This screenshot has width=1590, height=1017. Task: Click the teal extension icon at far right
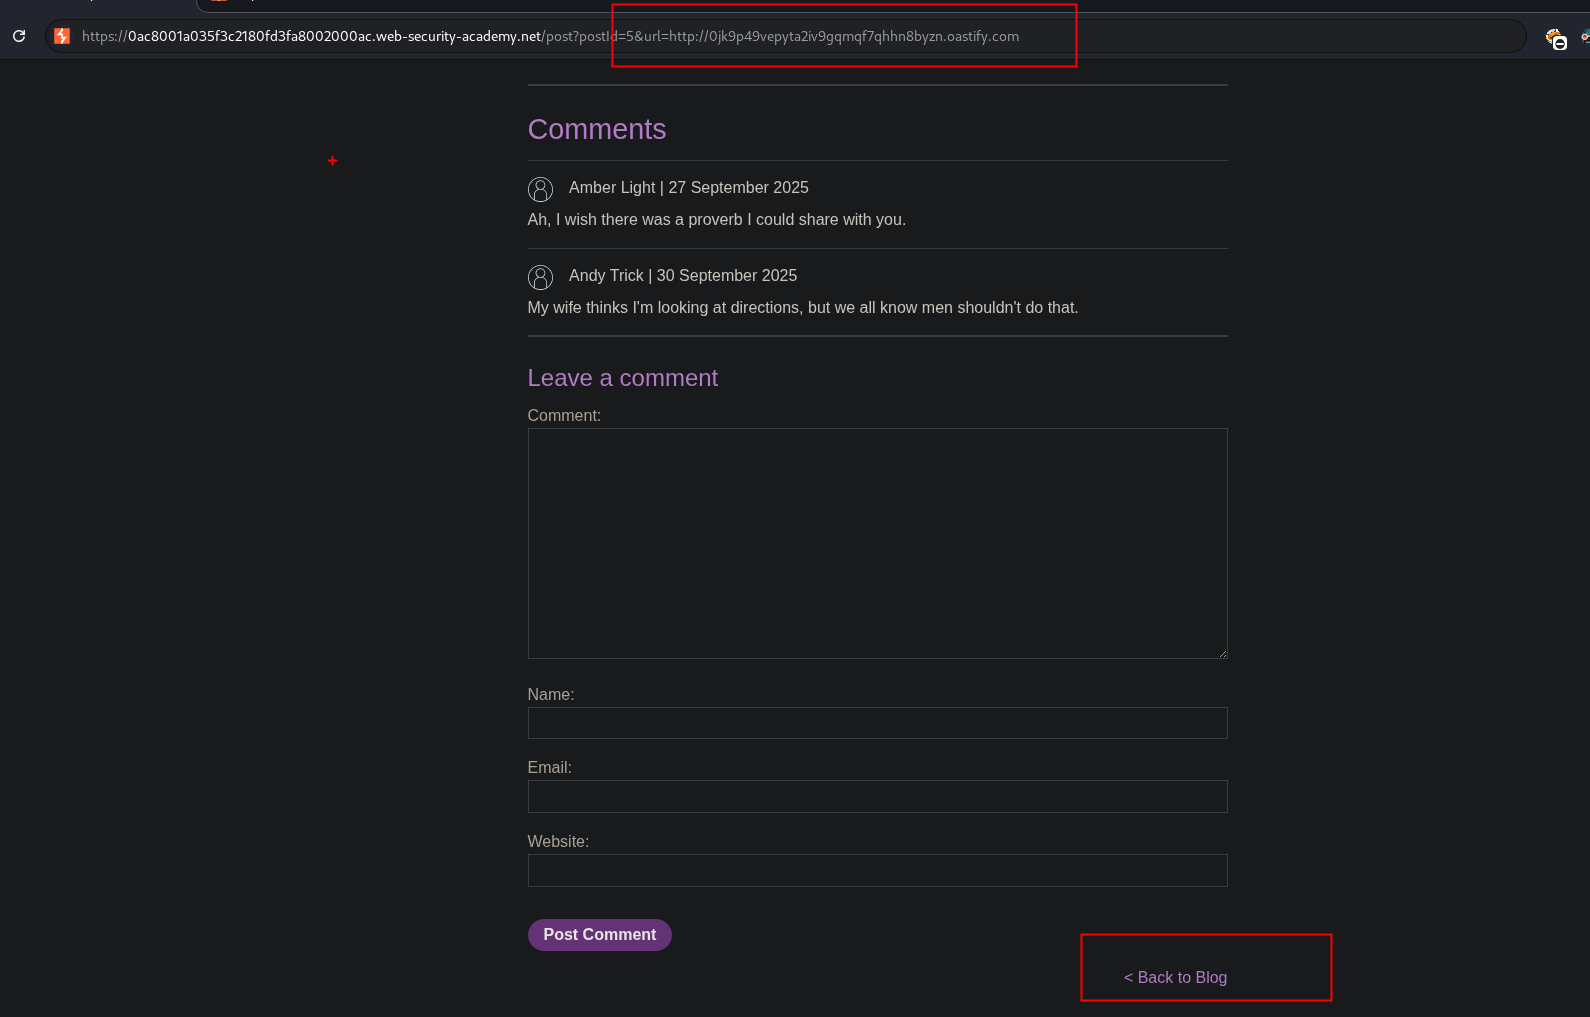[x=1584, y=37]
